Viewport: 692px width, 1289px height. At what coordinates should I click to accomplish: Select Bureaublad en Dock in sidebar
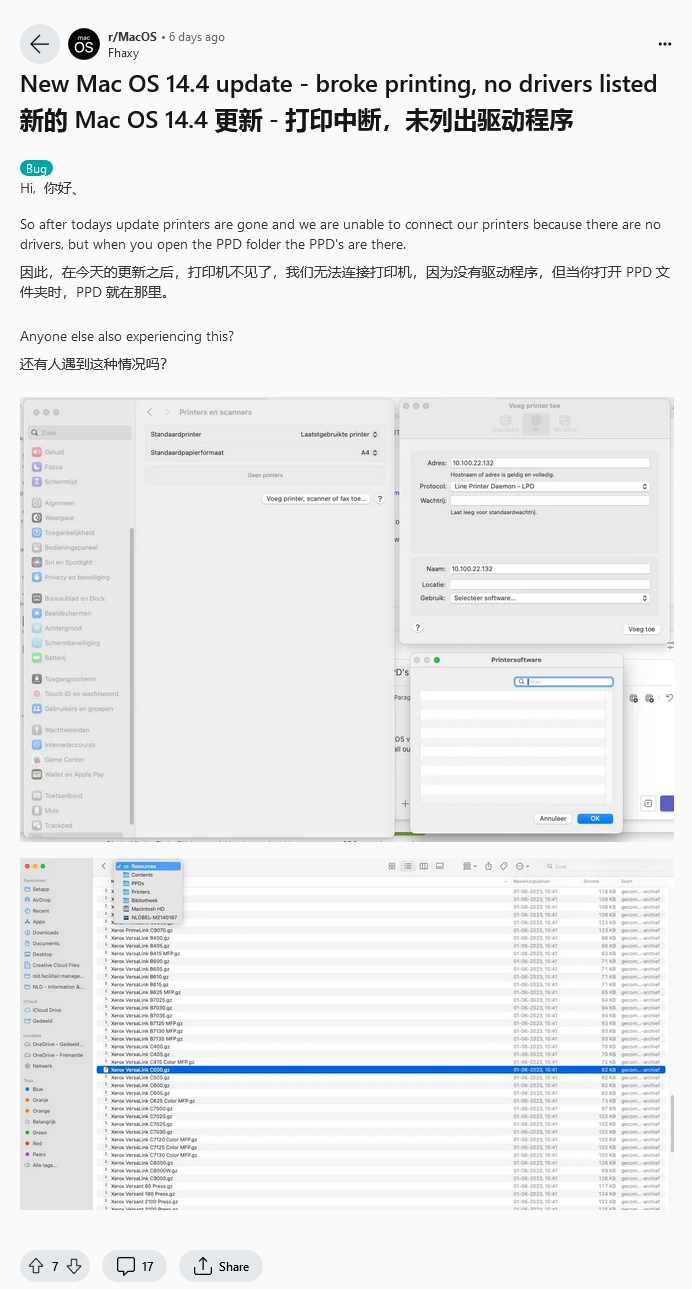[x=69, y=598]
